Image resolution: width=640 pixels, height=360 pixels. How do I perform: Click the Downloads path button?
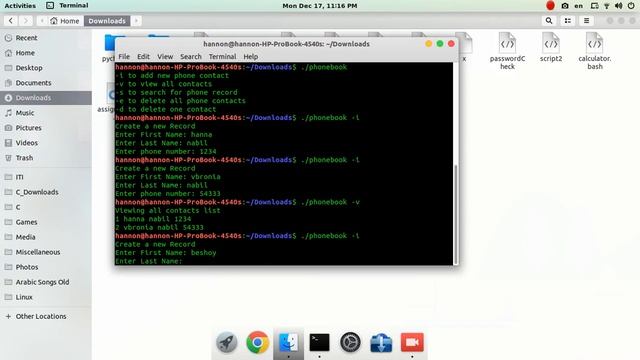(x=107, y=21)
